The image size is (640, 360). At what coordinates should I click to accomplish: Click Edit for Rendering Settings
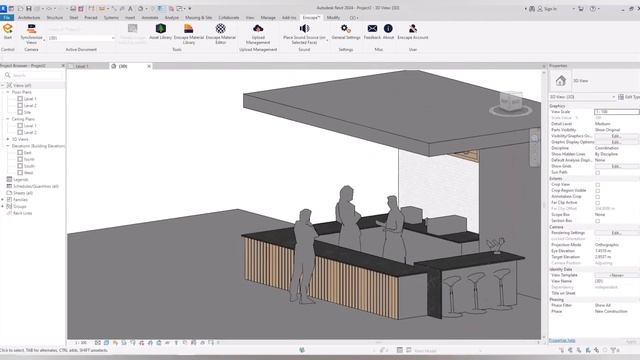click(616, 233)
